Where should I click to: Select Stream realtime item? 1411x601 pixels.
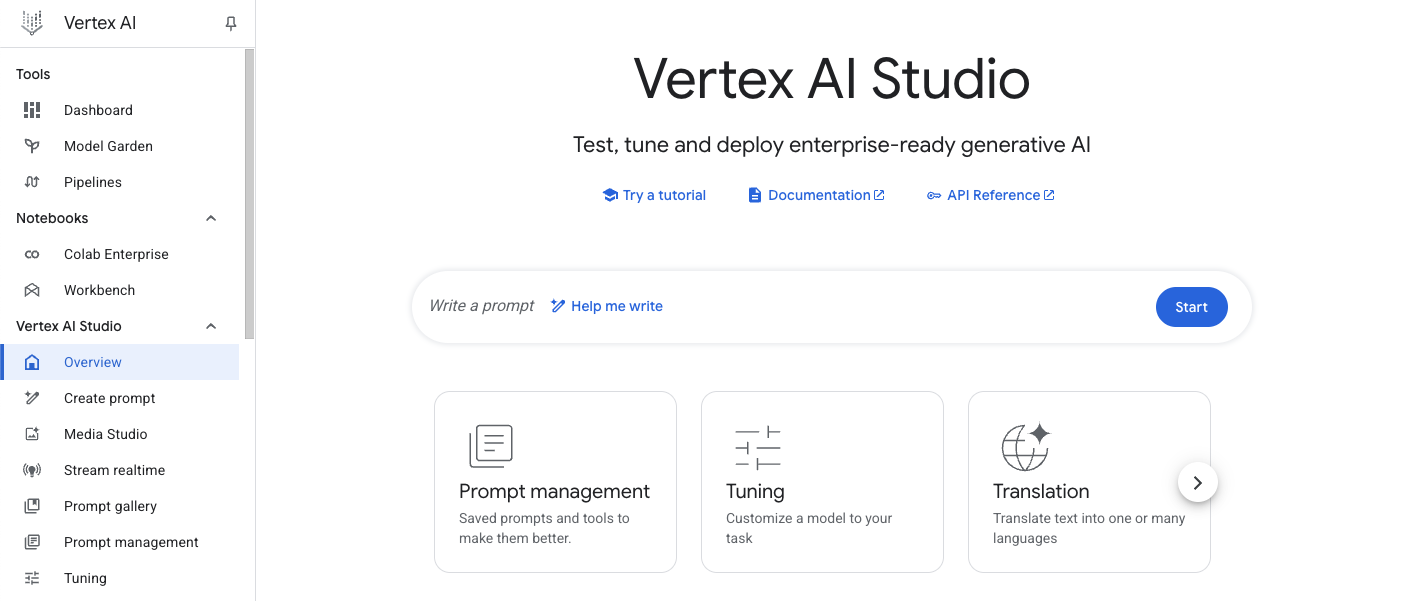(x=120, y=470)
